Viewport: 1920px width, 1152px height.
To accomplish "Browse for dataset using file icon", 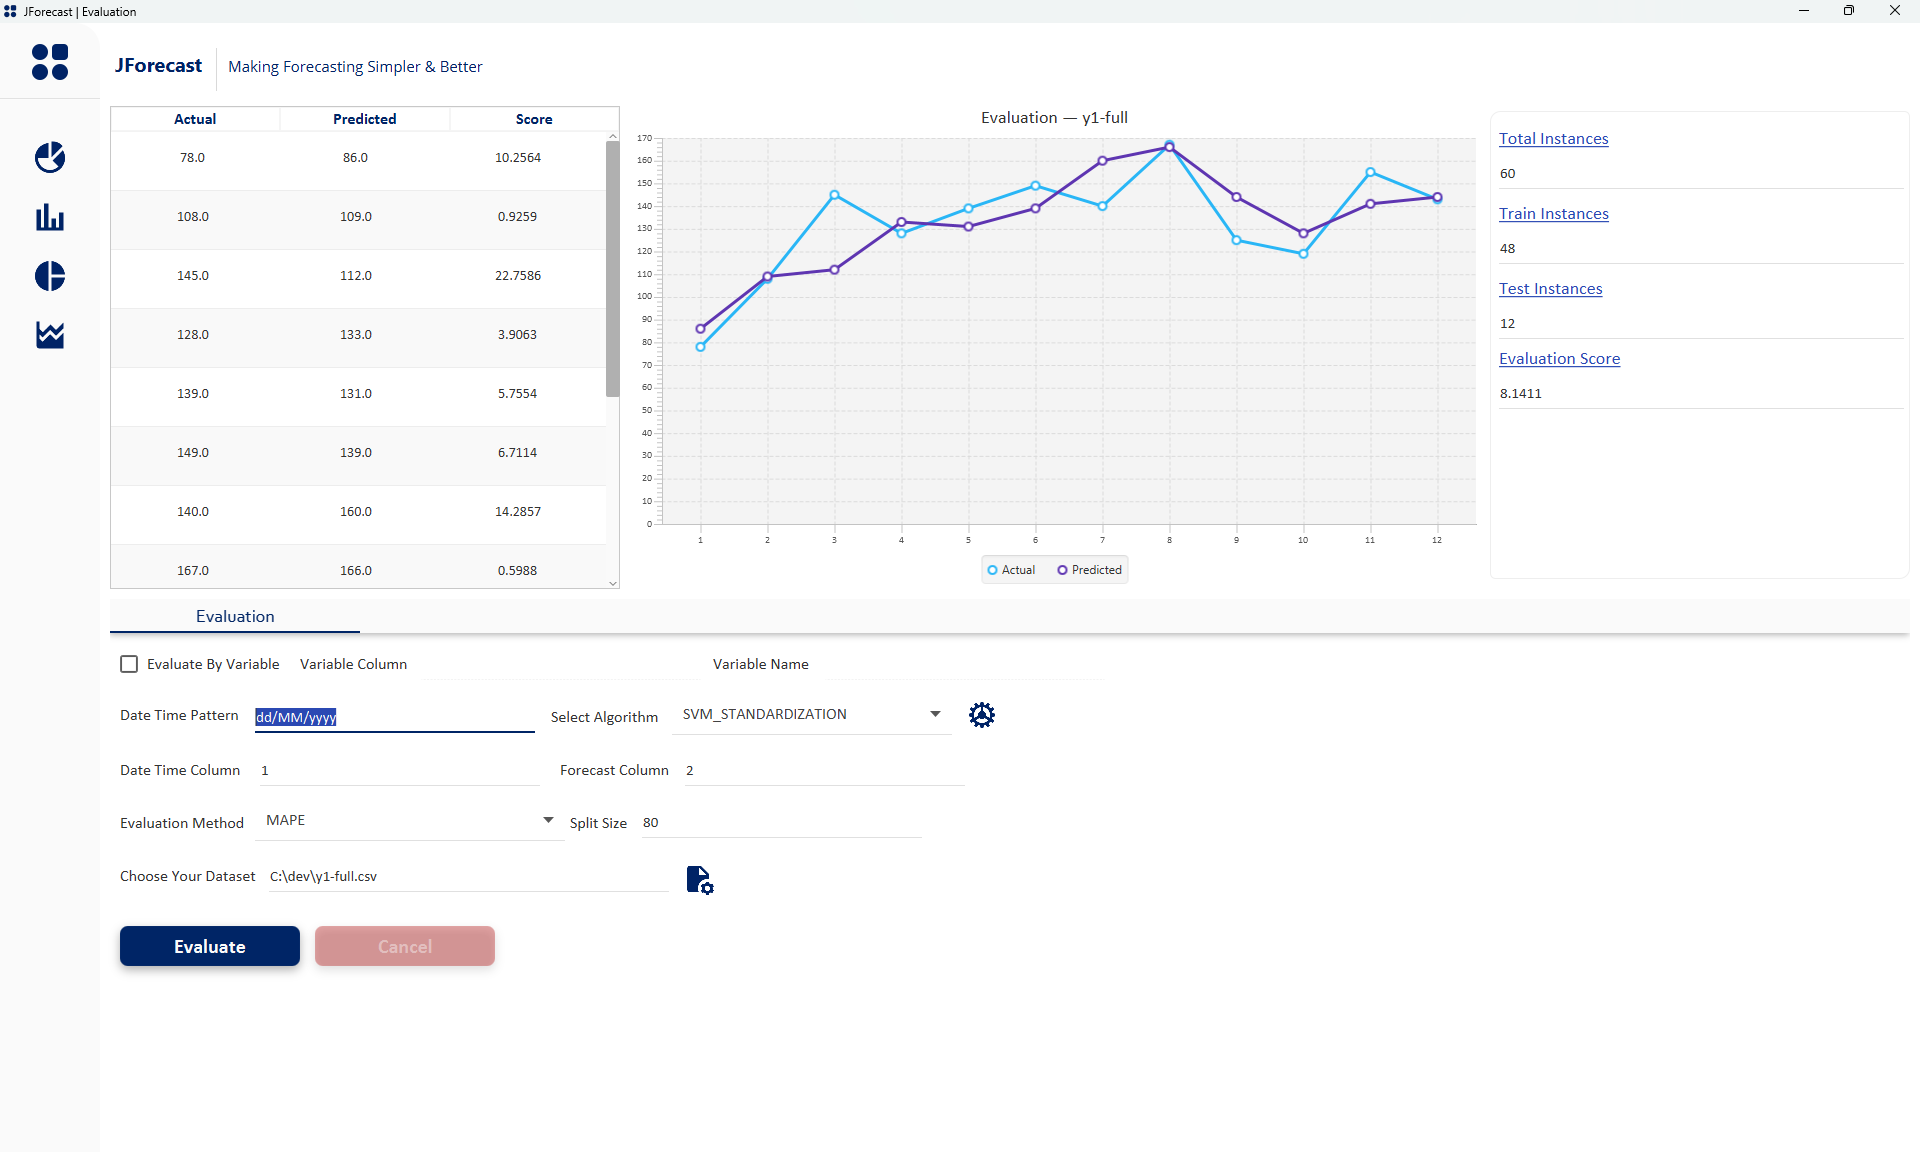I will [698, 880].
